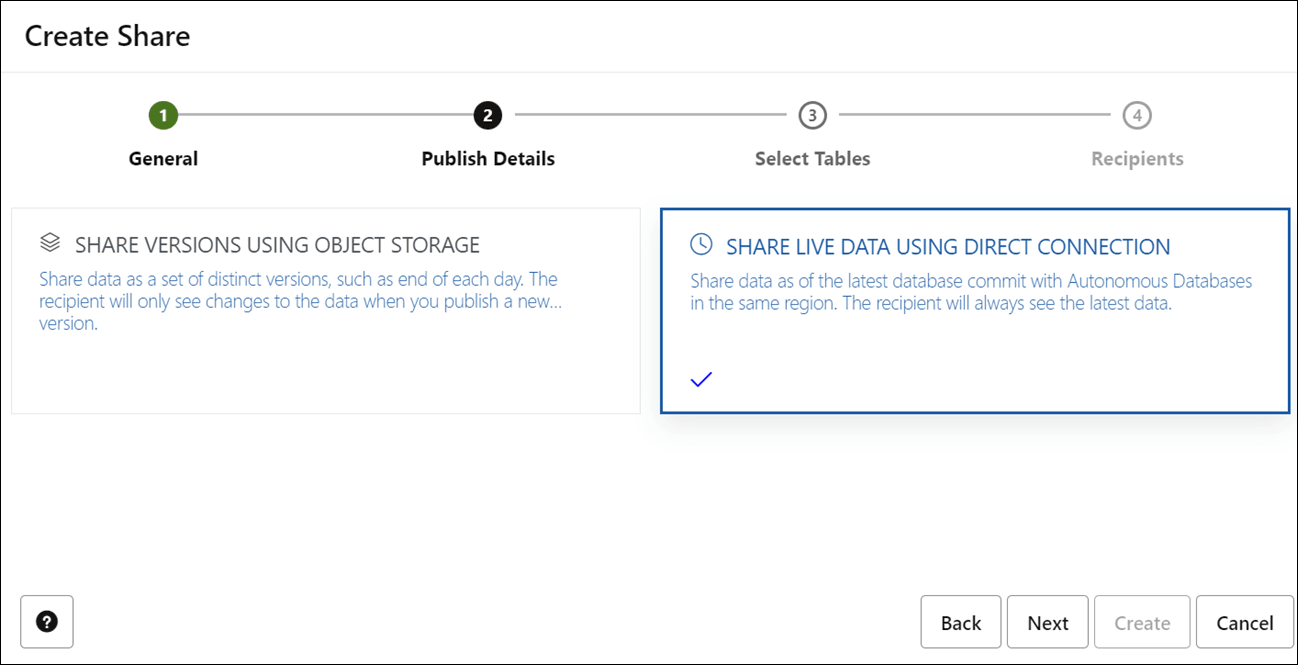Select SHARE LIVE DATA USING DIRECT CONNECTION option
This screenshot has height=665, width=1298.
975,310
